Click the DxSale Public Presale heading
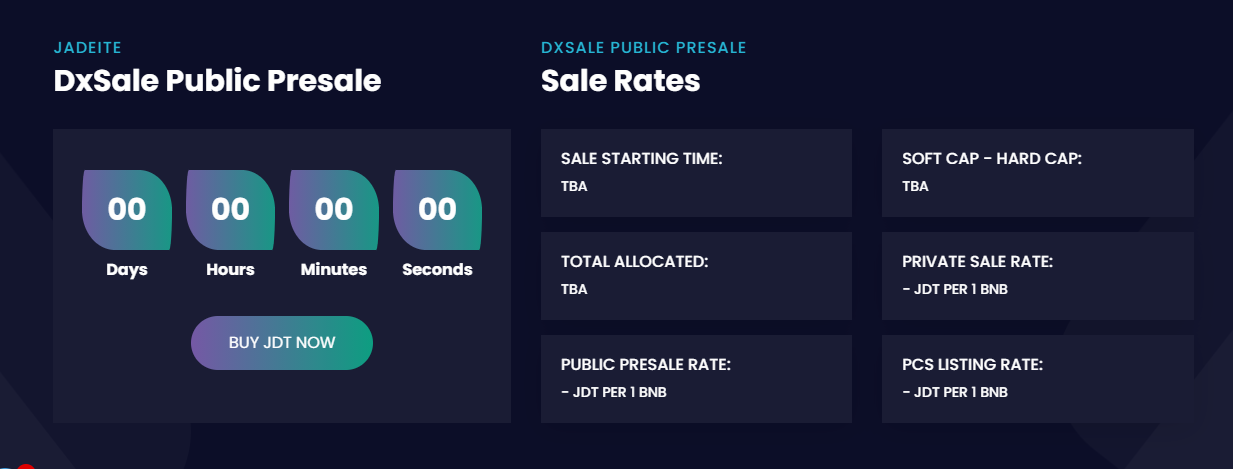This screenshot has height=469, width=1233. [217, 81]
